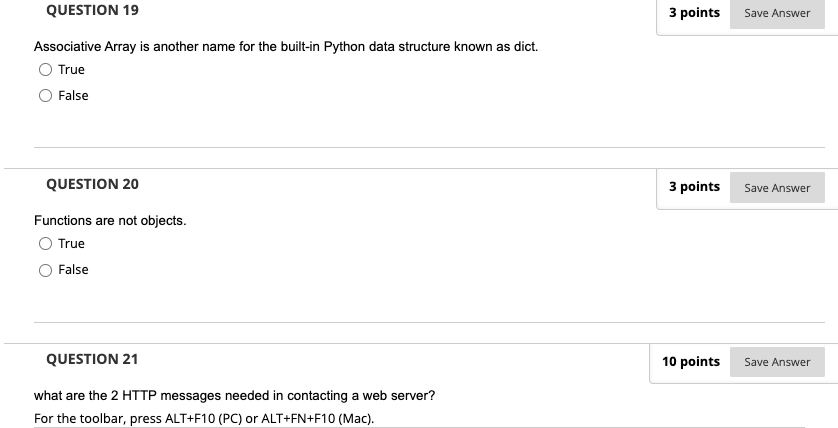Select True for the Associative Array question
The height and width of the screenshot is (428, 838).
click(45, 69)
